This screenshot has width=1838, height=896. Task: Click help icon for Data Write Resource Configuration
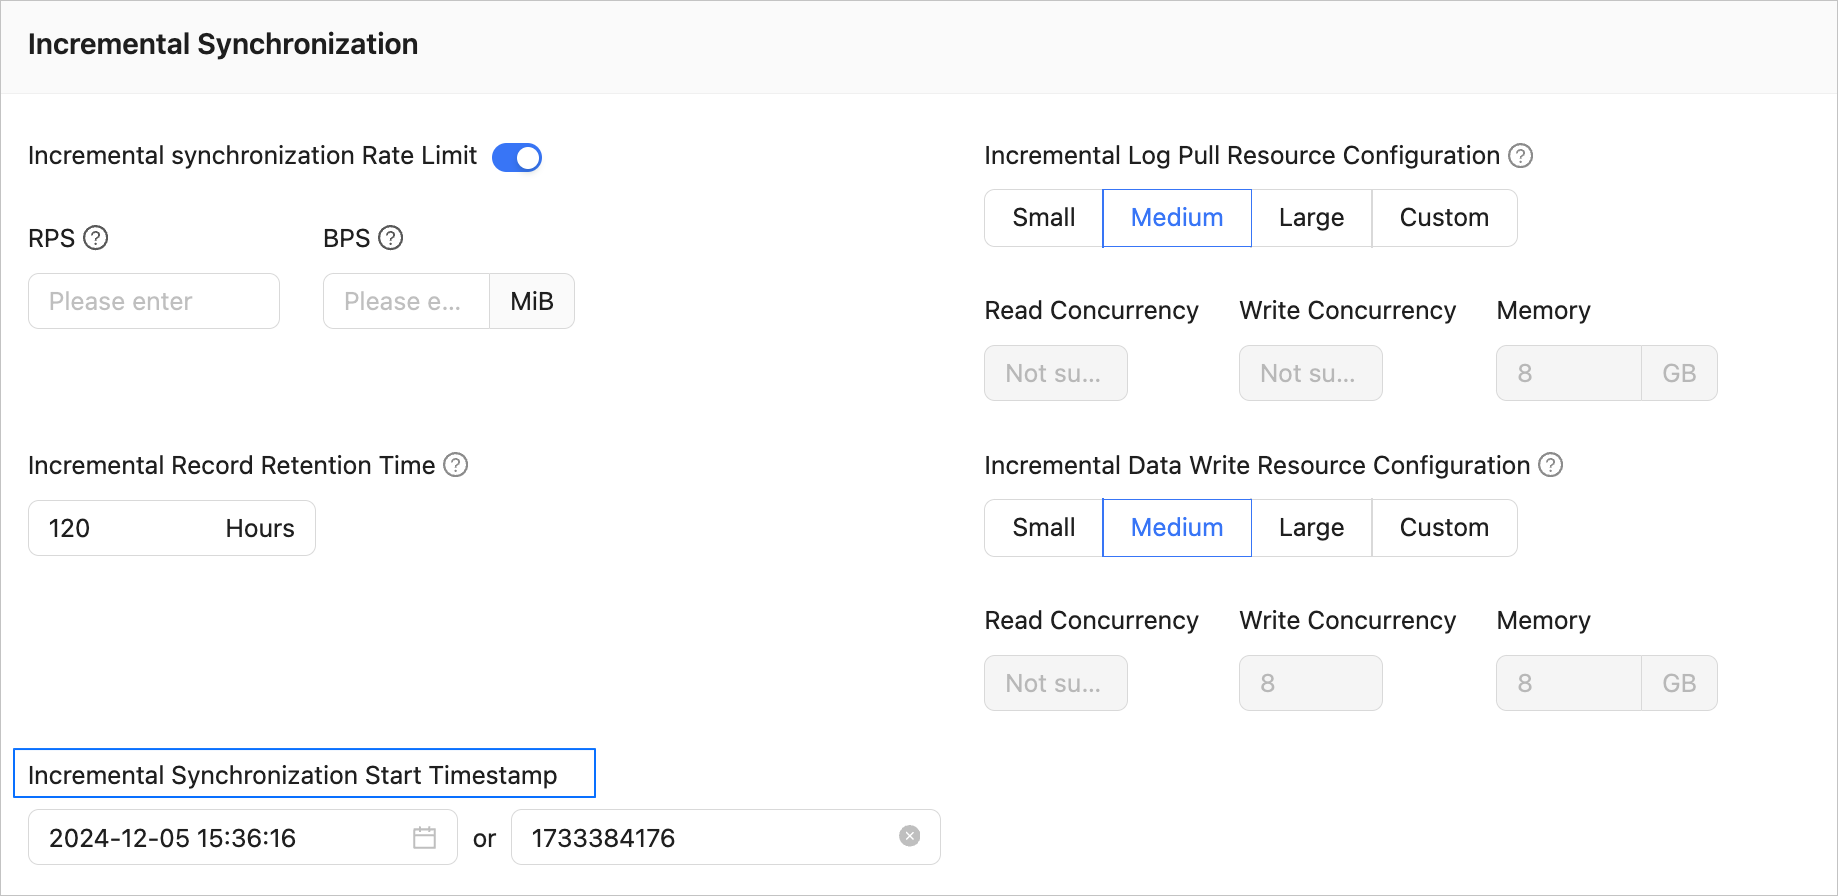coord(1550,465)
